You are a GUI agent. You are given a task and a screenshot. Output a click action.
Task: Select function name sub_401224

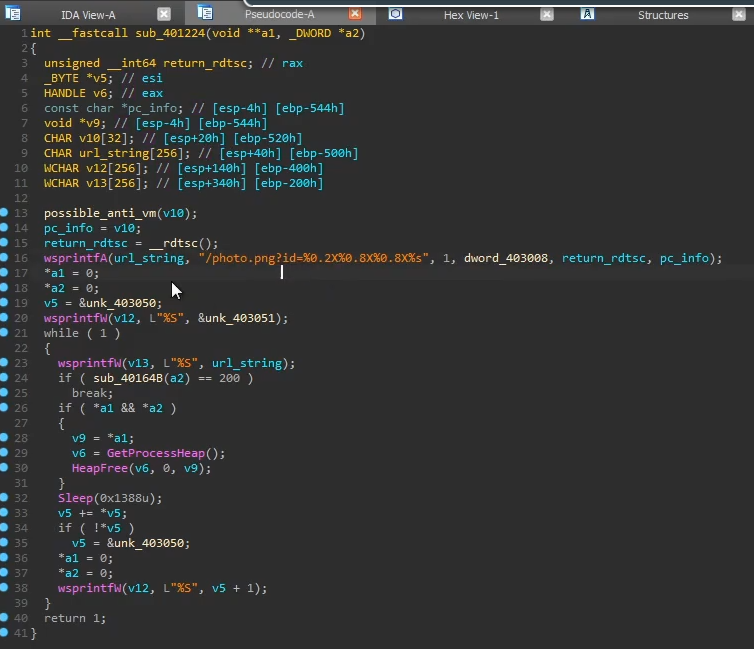pyautogui.click(x=170, y=33)
